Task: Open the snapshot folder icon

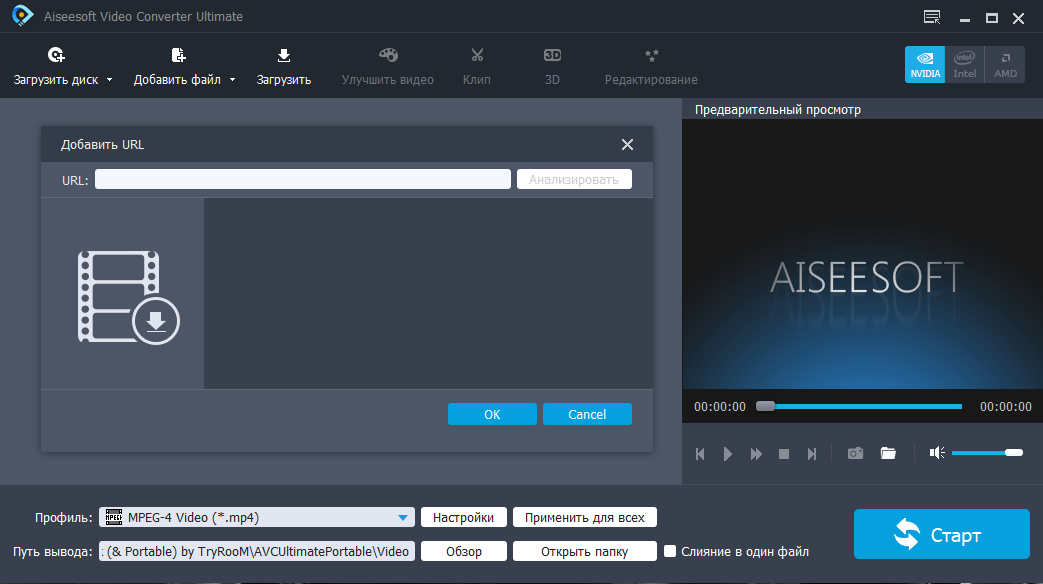Action: [888, 453]
